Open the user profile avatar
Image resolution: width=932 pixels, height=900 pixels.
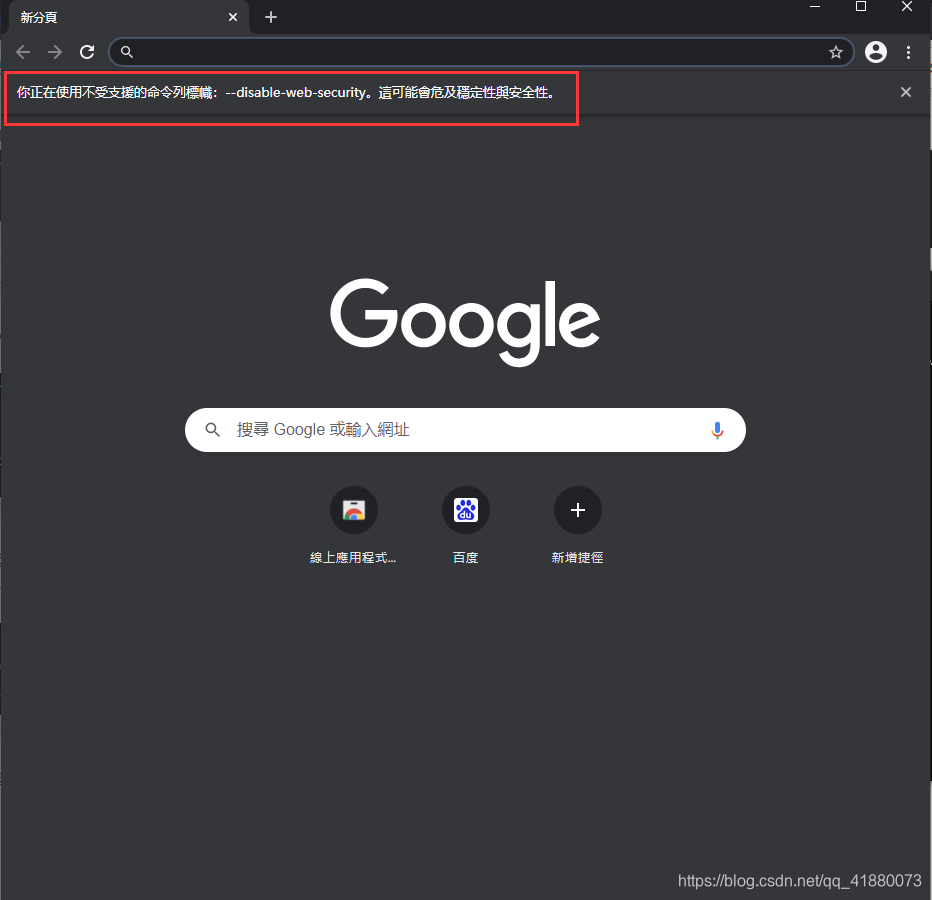876,52
